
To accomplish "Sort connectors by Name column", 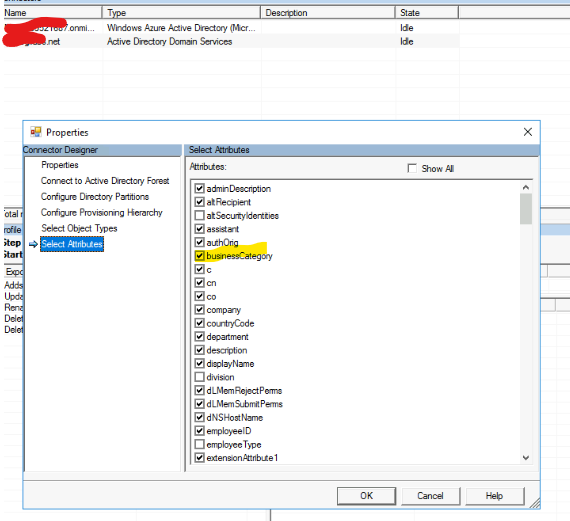I will pyautogui.click(x=52, y=13).
